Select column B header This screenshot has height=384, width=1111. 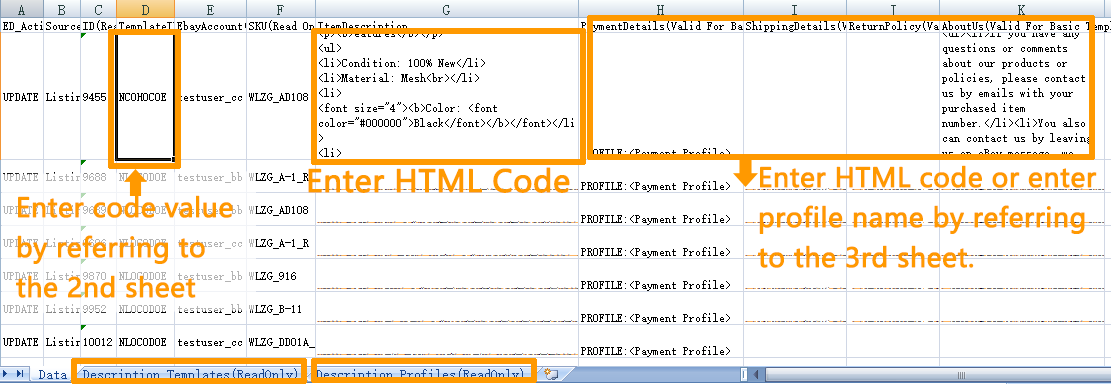pos(62,10)
